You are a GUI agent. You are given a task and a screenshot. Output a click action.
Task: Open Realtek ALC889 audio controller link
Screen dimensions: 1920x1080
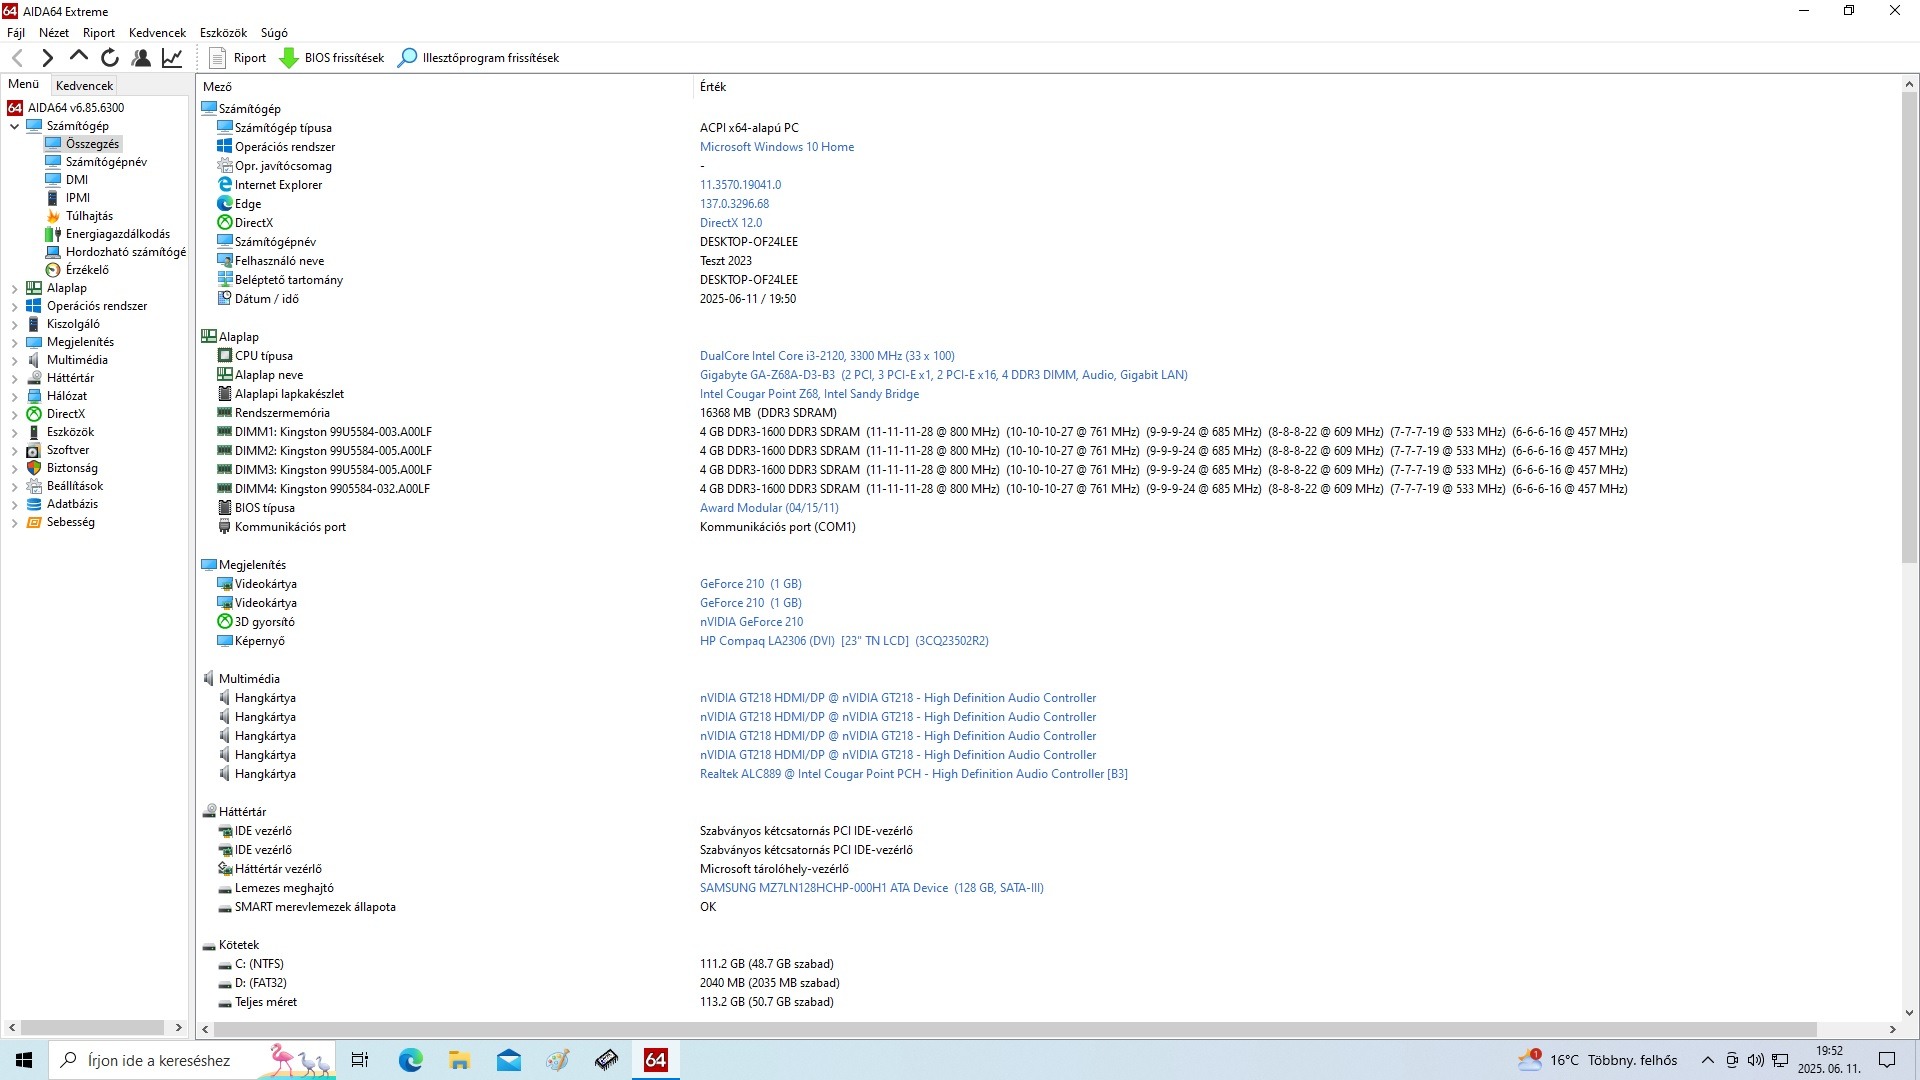(x=914, y=774)
